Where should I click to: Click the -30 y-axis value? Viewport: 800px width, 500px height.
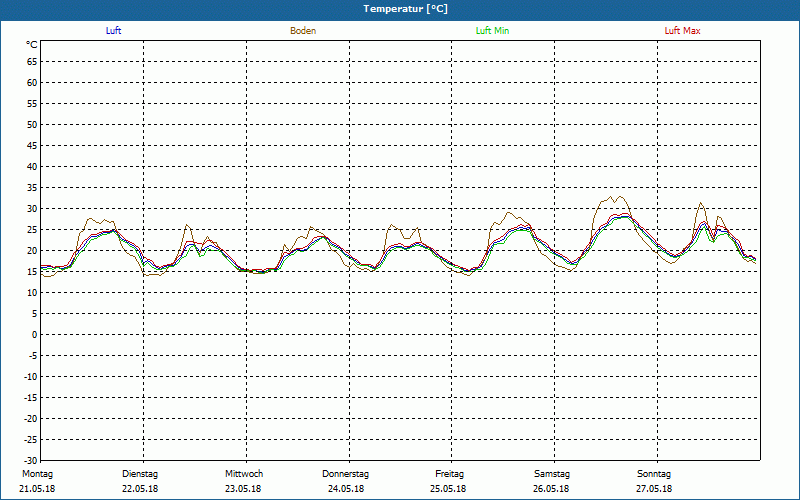click(x=31, y=460)
